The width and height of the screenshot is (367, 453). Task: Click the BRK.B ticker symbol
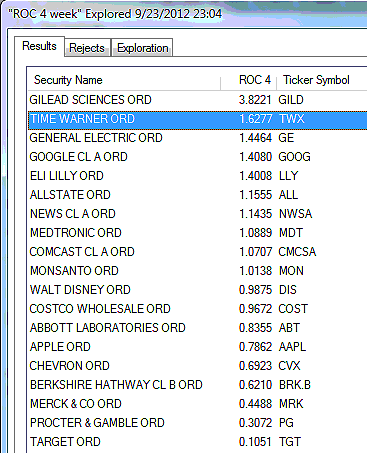tap(295, 385)
